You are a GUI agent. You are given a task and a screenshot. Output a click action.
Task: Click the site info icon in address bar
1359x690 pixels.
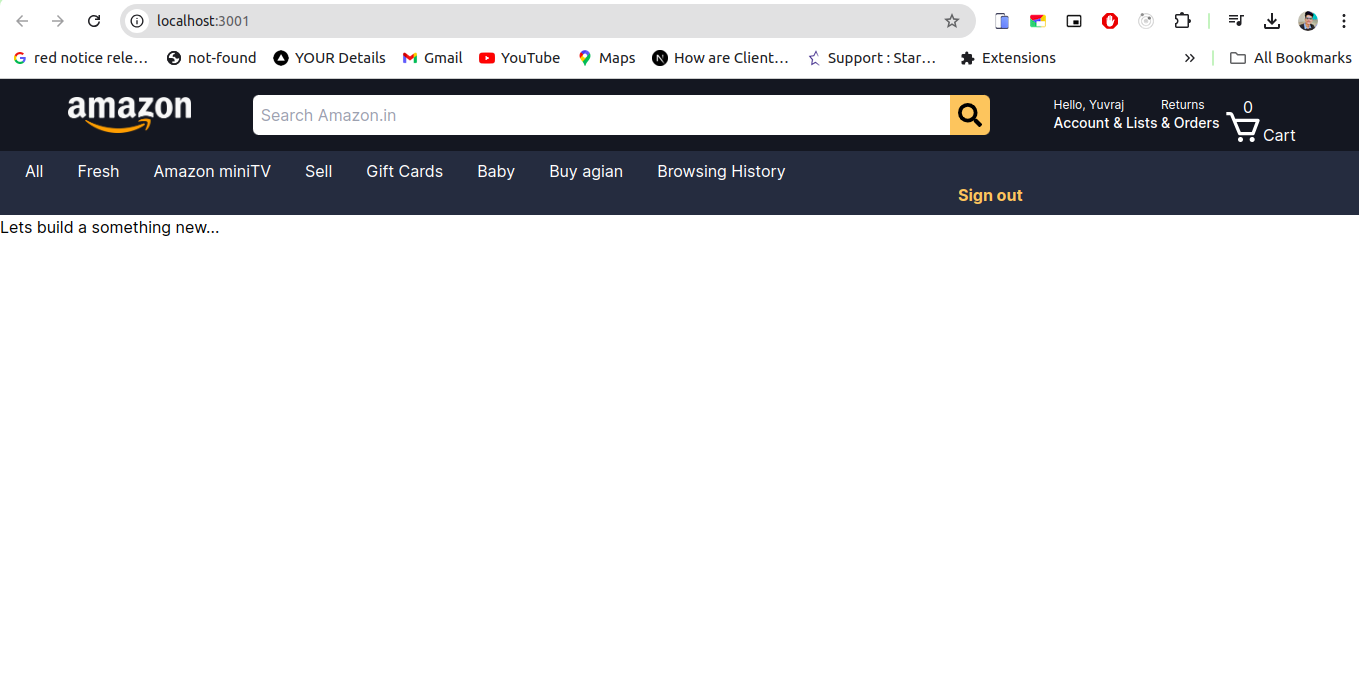coord(136,20)
